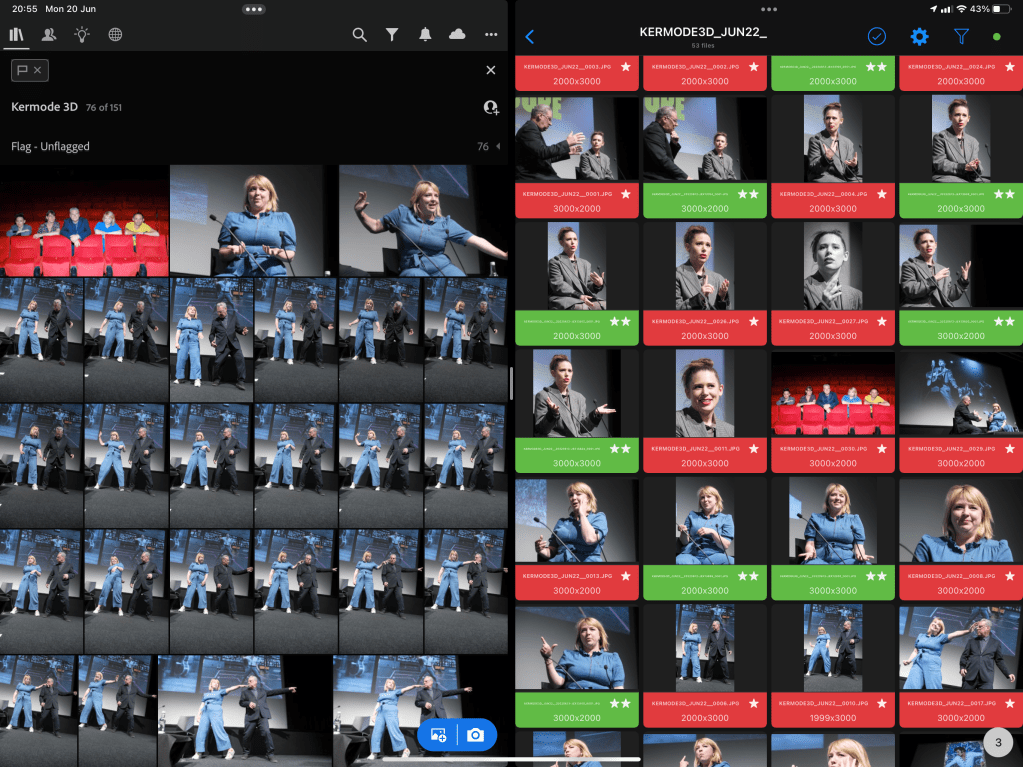
Task: Tap the add photos button
Action: (x=438, y=735)
